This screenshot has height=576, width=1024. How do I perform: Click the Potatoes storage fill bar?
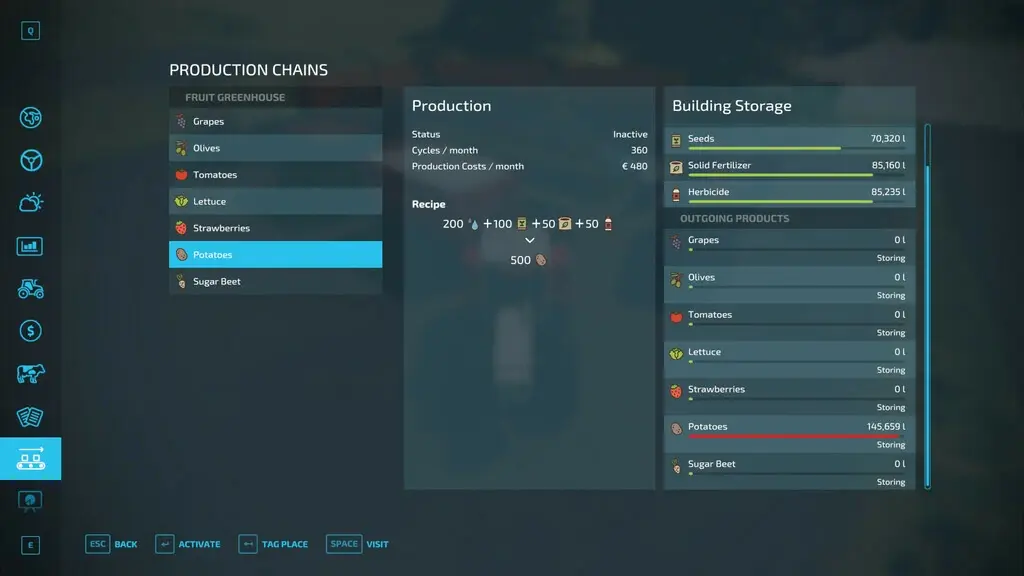[x=796, y=436]
